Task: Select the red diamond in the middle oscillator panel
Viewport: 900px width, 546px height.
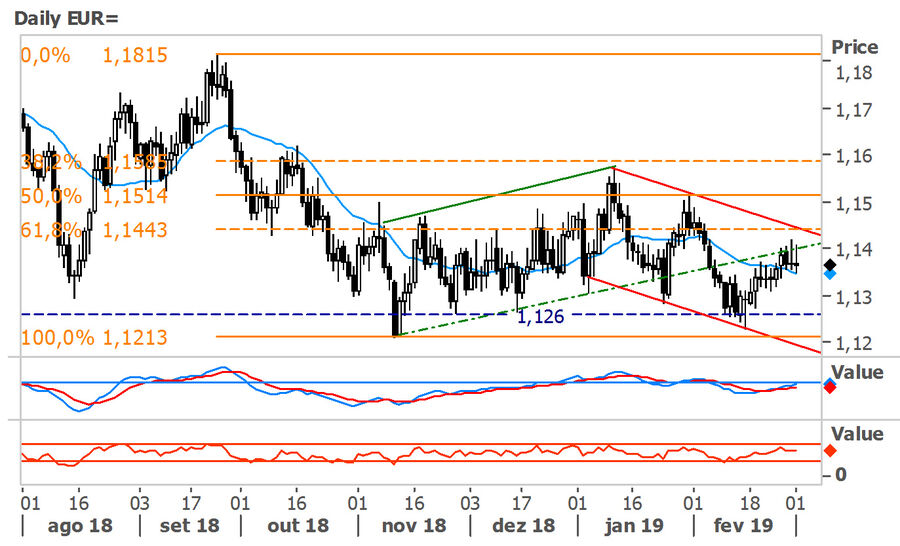Action: click(829, 388)
